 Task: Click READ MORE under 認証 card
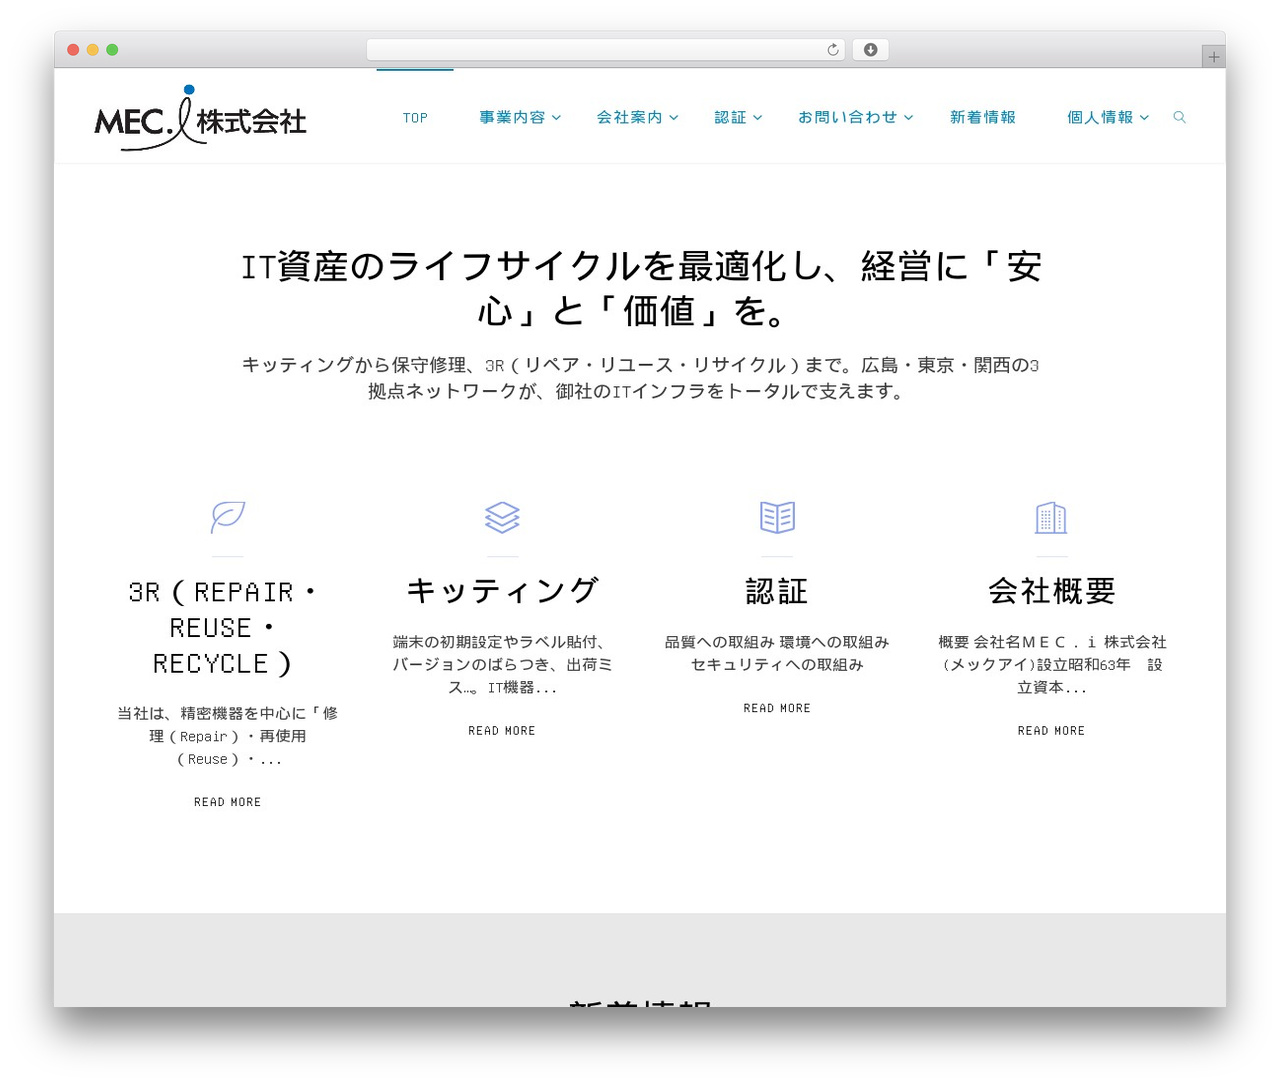tap(777, 708)
